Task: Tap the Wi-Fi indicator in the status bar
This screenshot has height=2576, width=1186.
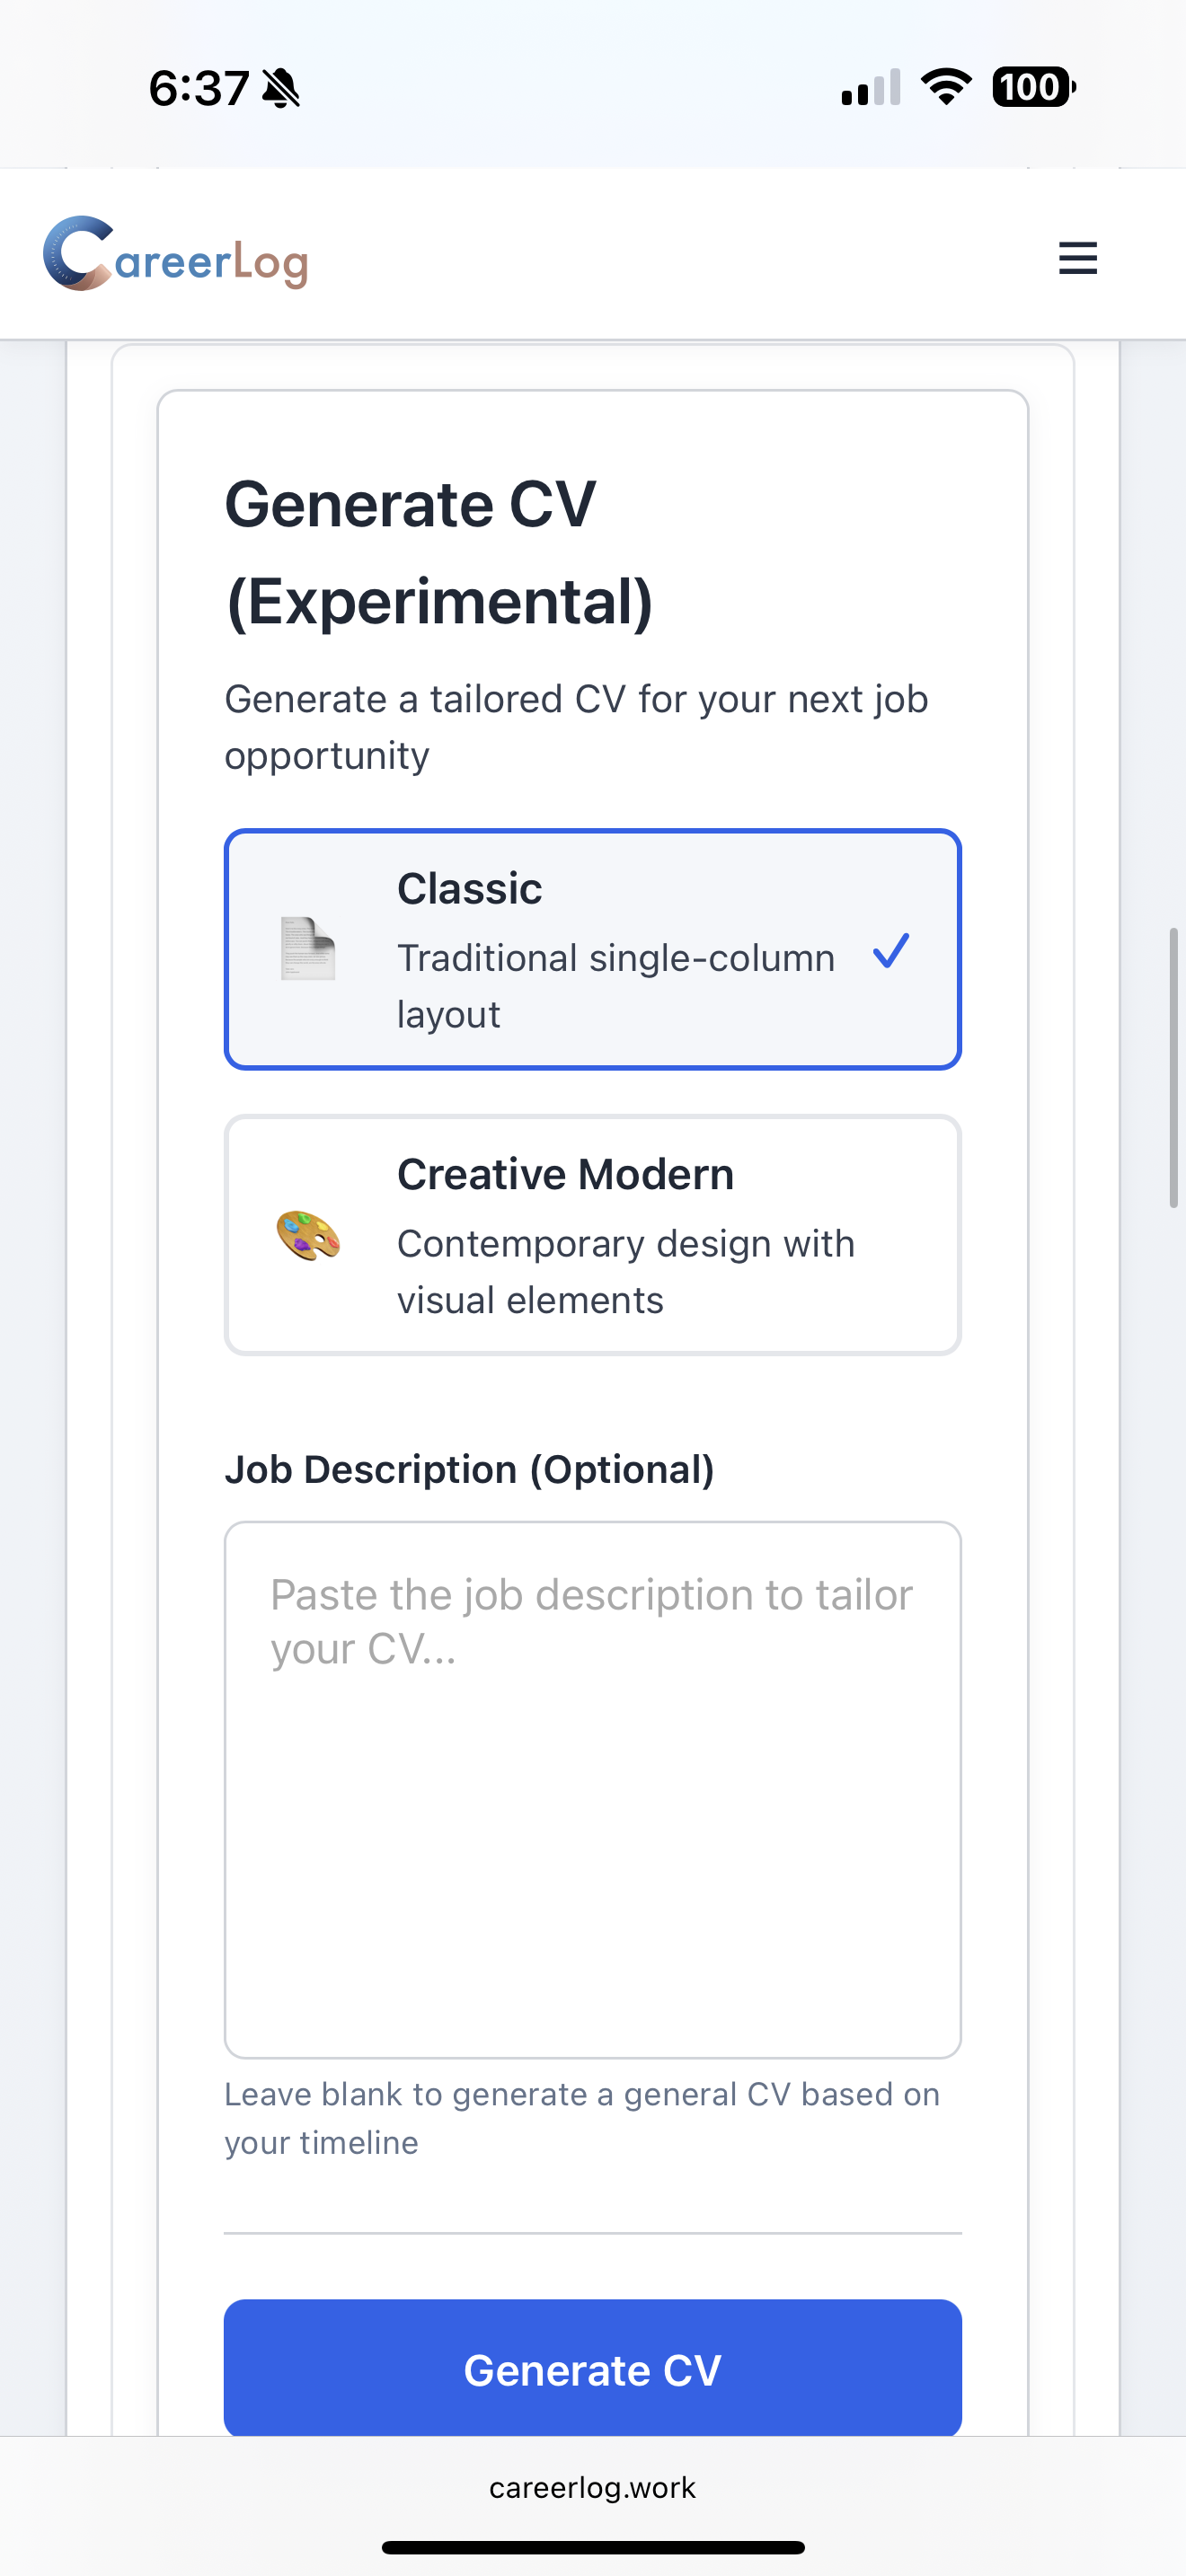Action: (944, 88)
